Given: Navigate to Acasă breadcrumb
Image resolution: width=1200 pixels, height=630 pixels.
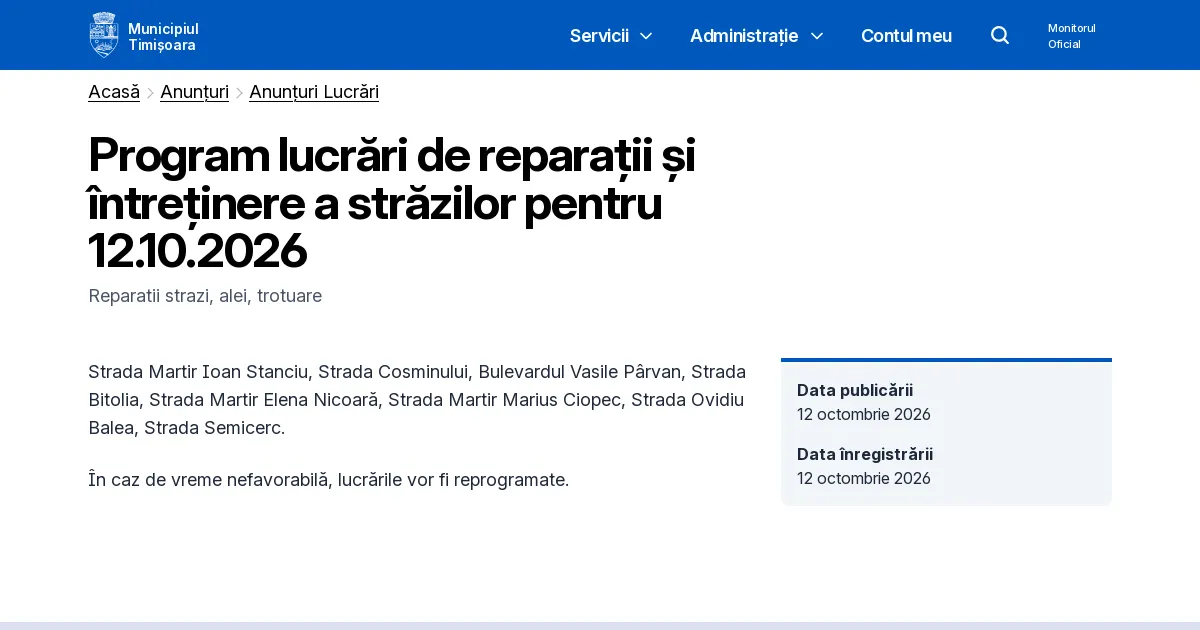Looking at the screenshot, I should point(114,92).
